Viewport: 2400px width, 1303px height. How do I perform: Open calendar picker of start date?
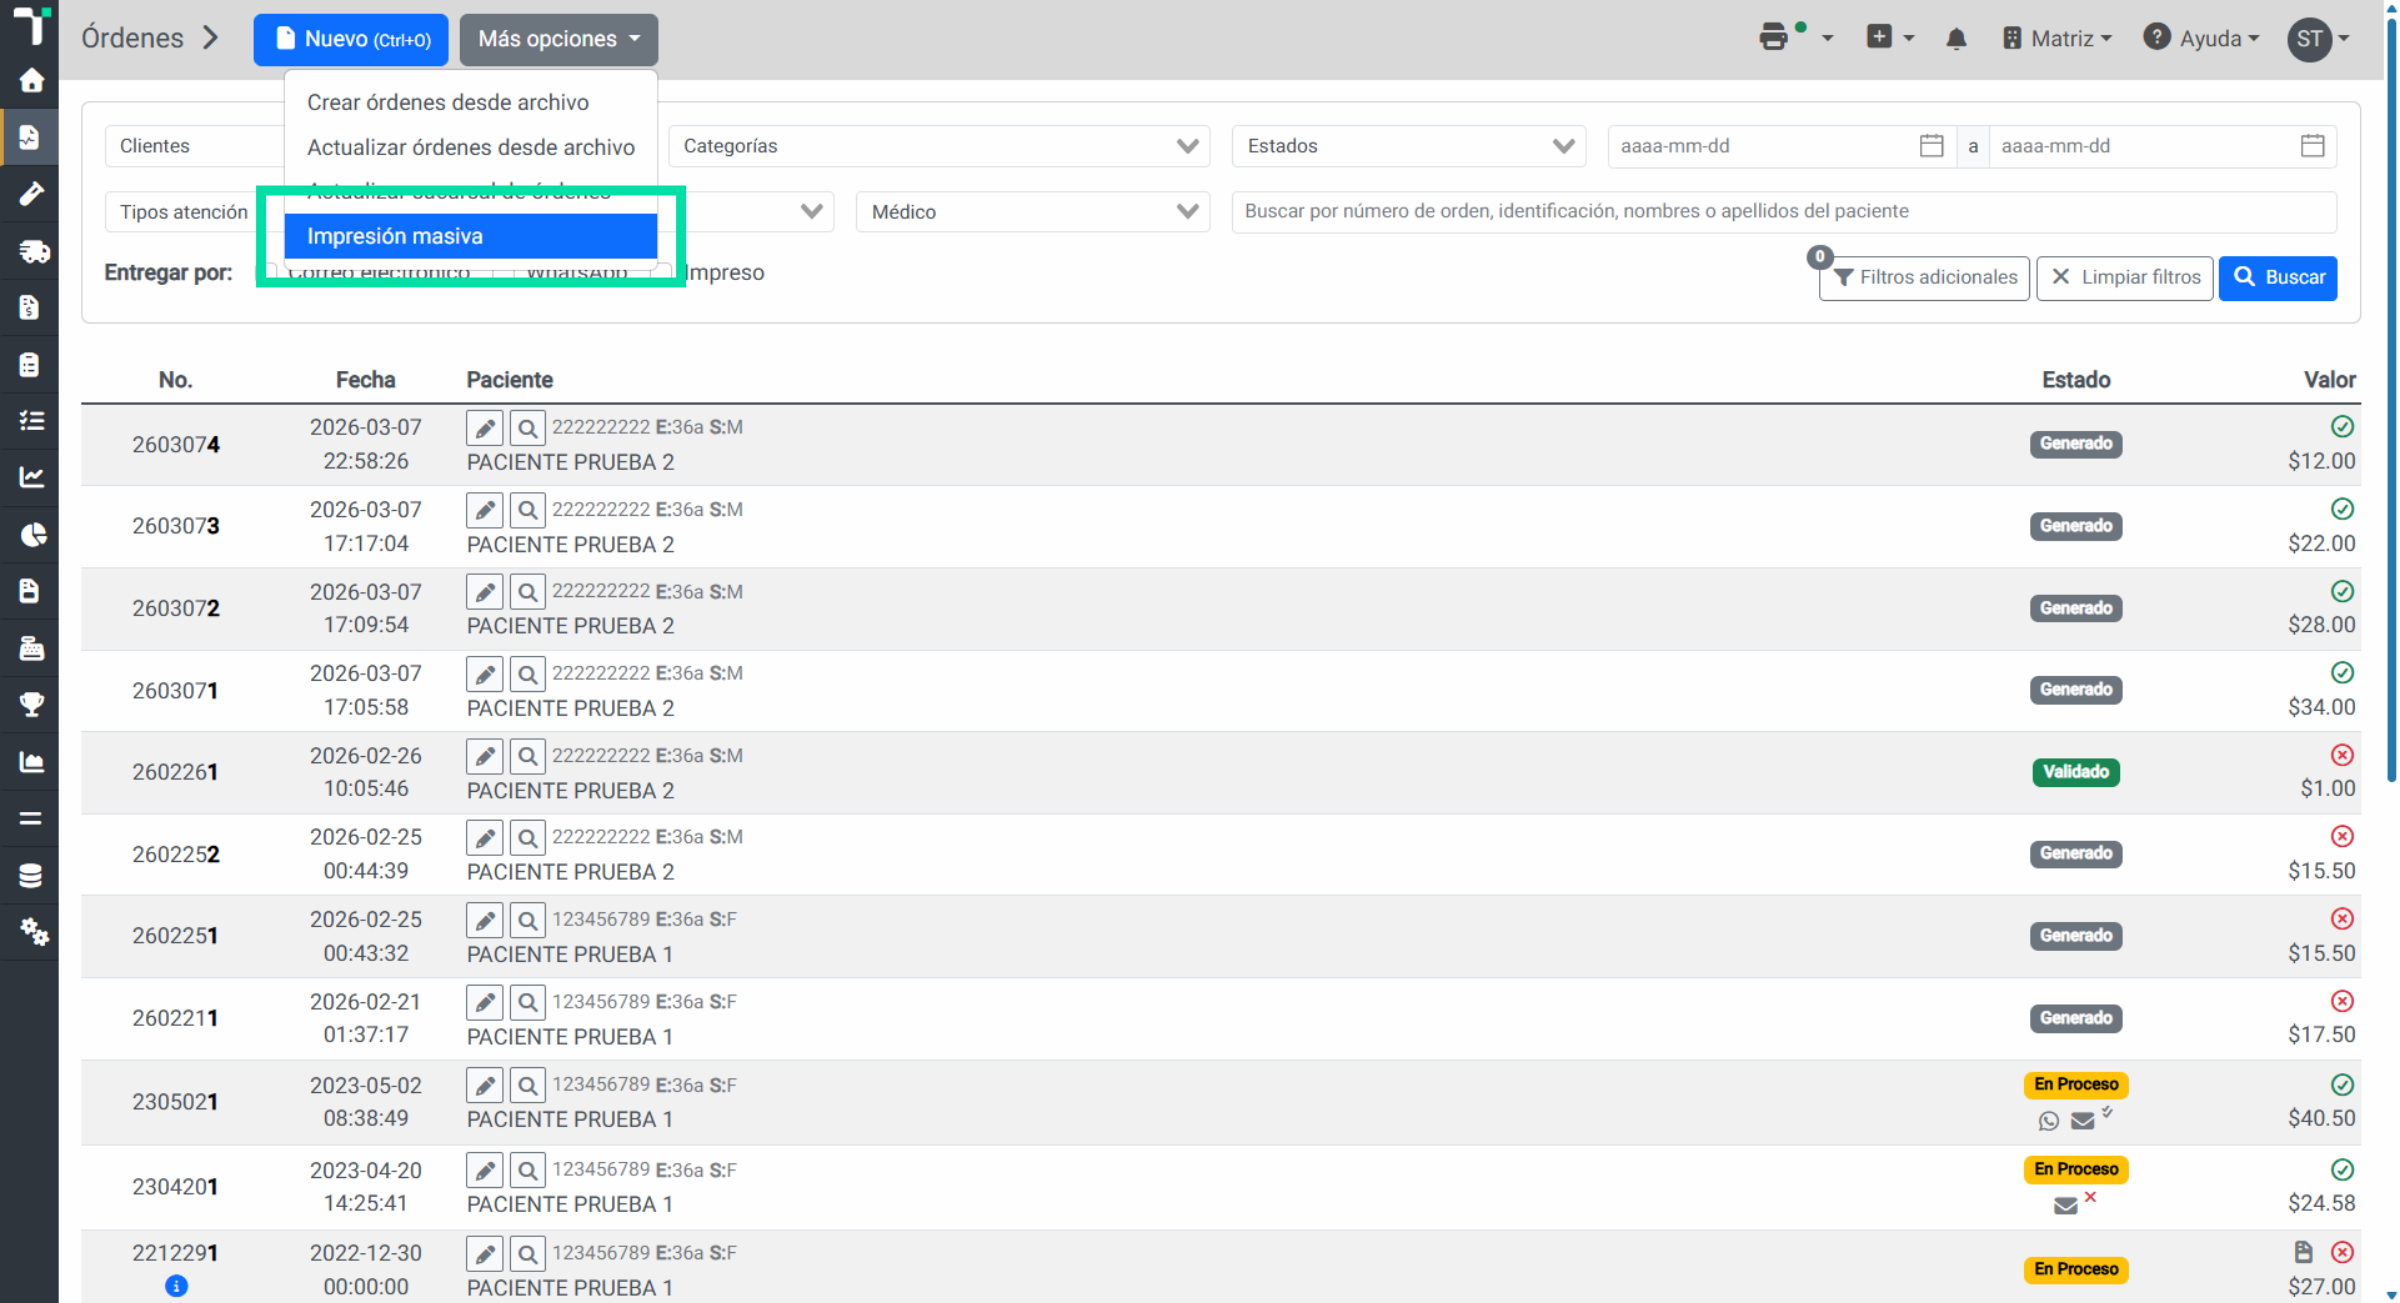(x=1931, y=146)
